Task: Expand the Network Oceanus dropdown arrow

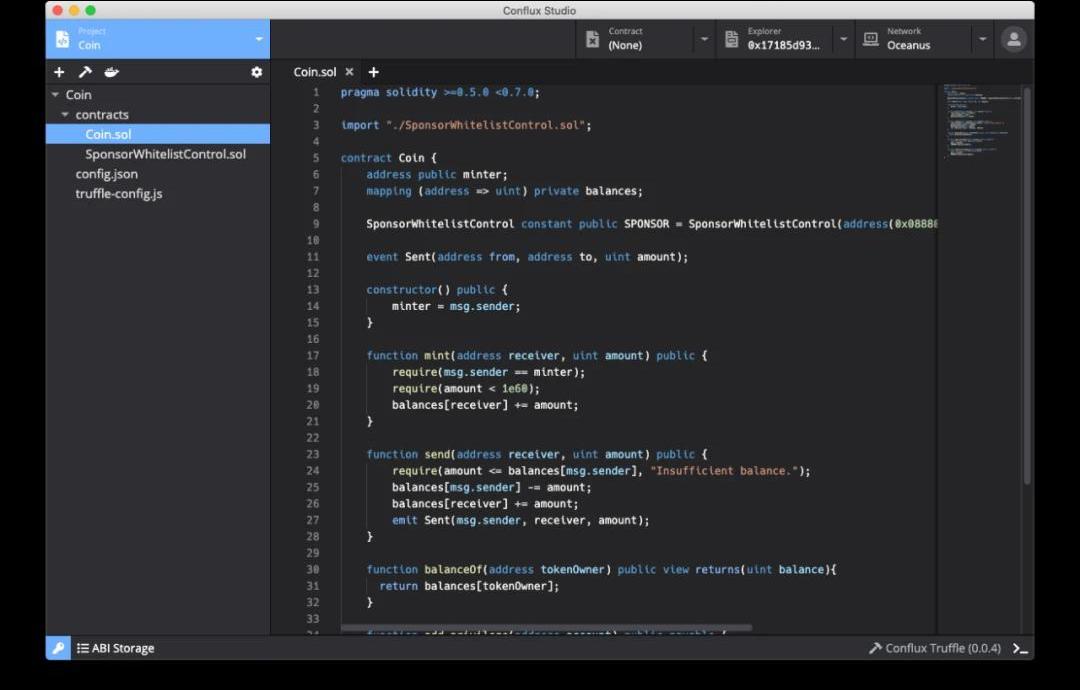Action: click(x=982, y=39)
